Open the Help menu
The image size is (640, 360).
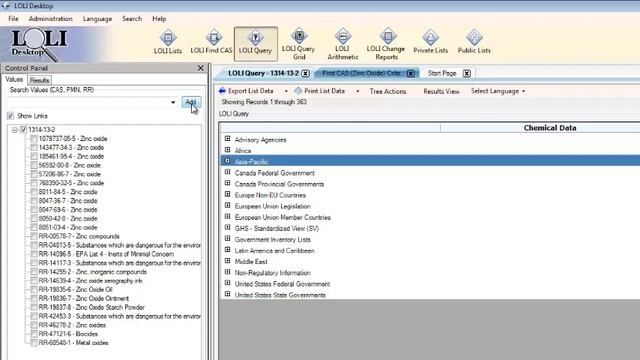tap(159, 19)
